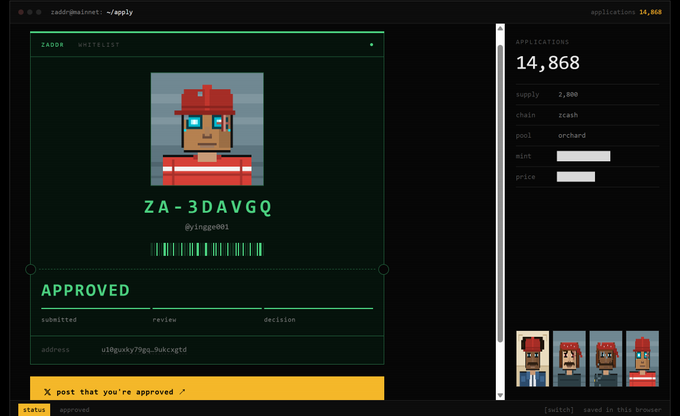Screen dimensions: 680x416
Task: Click the 'submitted' progress step
Action: pos(59,319)
